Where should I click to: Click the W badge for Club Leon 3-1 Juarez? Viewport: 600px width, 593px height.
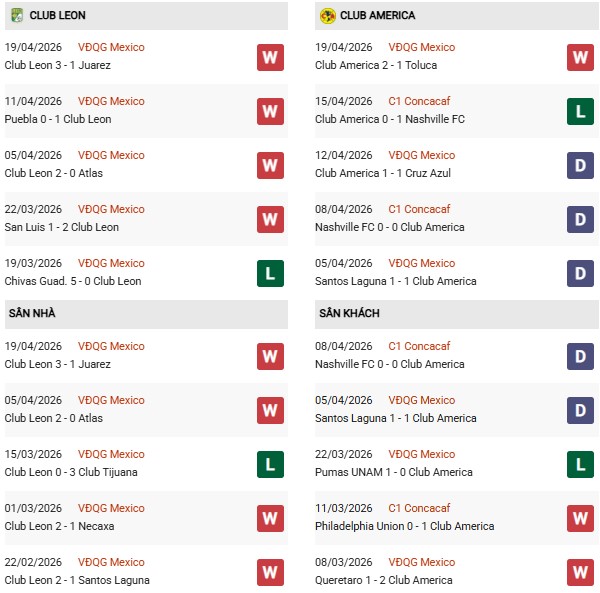(x=270, y=57)
